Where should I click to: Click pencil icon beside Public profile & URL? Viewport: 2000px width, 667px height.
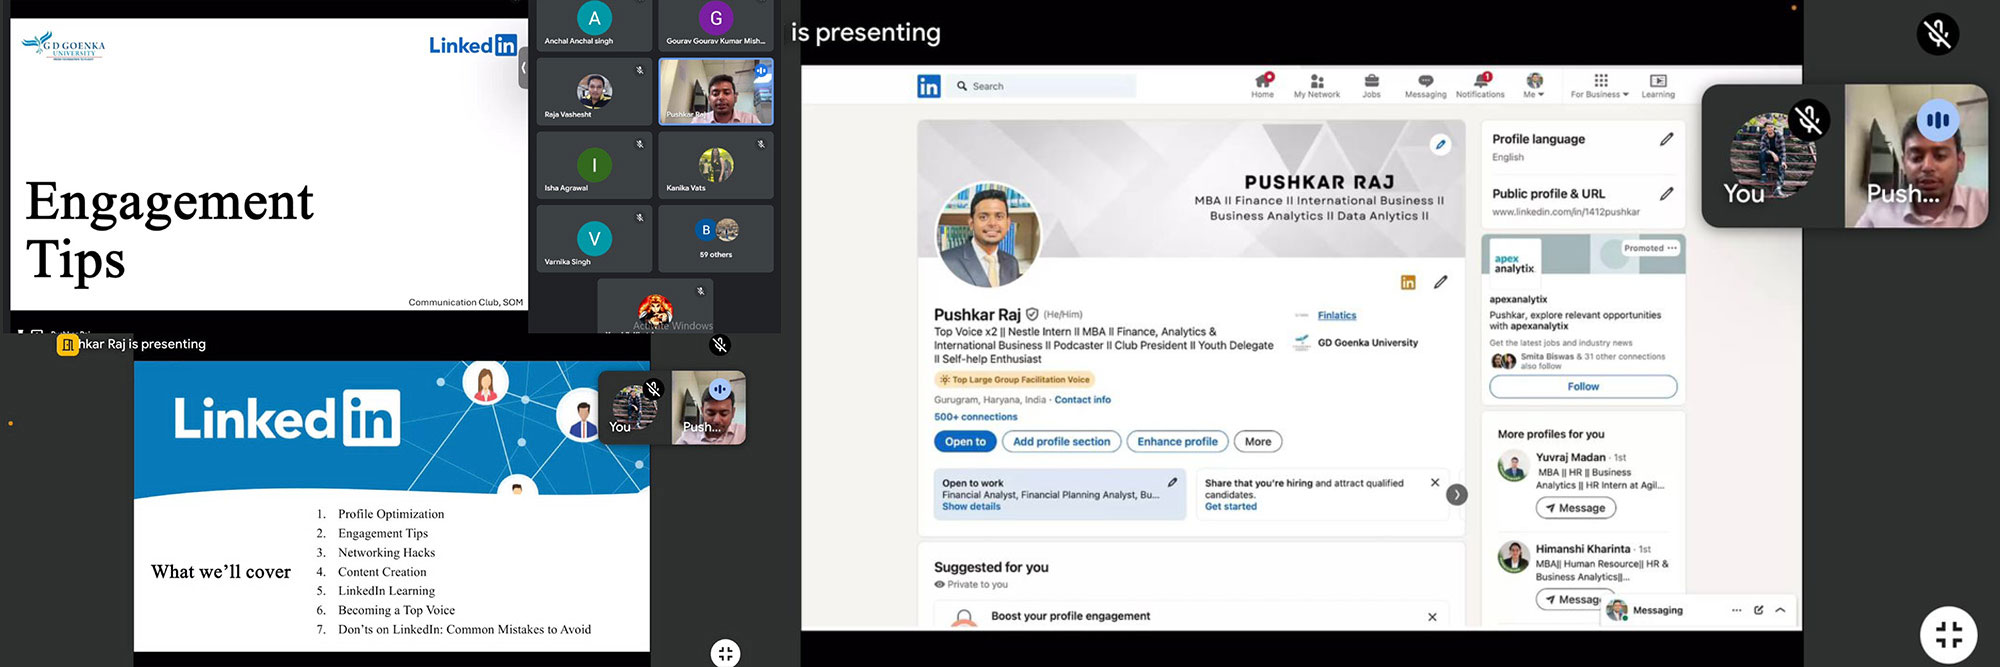coord(1666,193)
